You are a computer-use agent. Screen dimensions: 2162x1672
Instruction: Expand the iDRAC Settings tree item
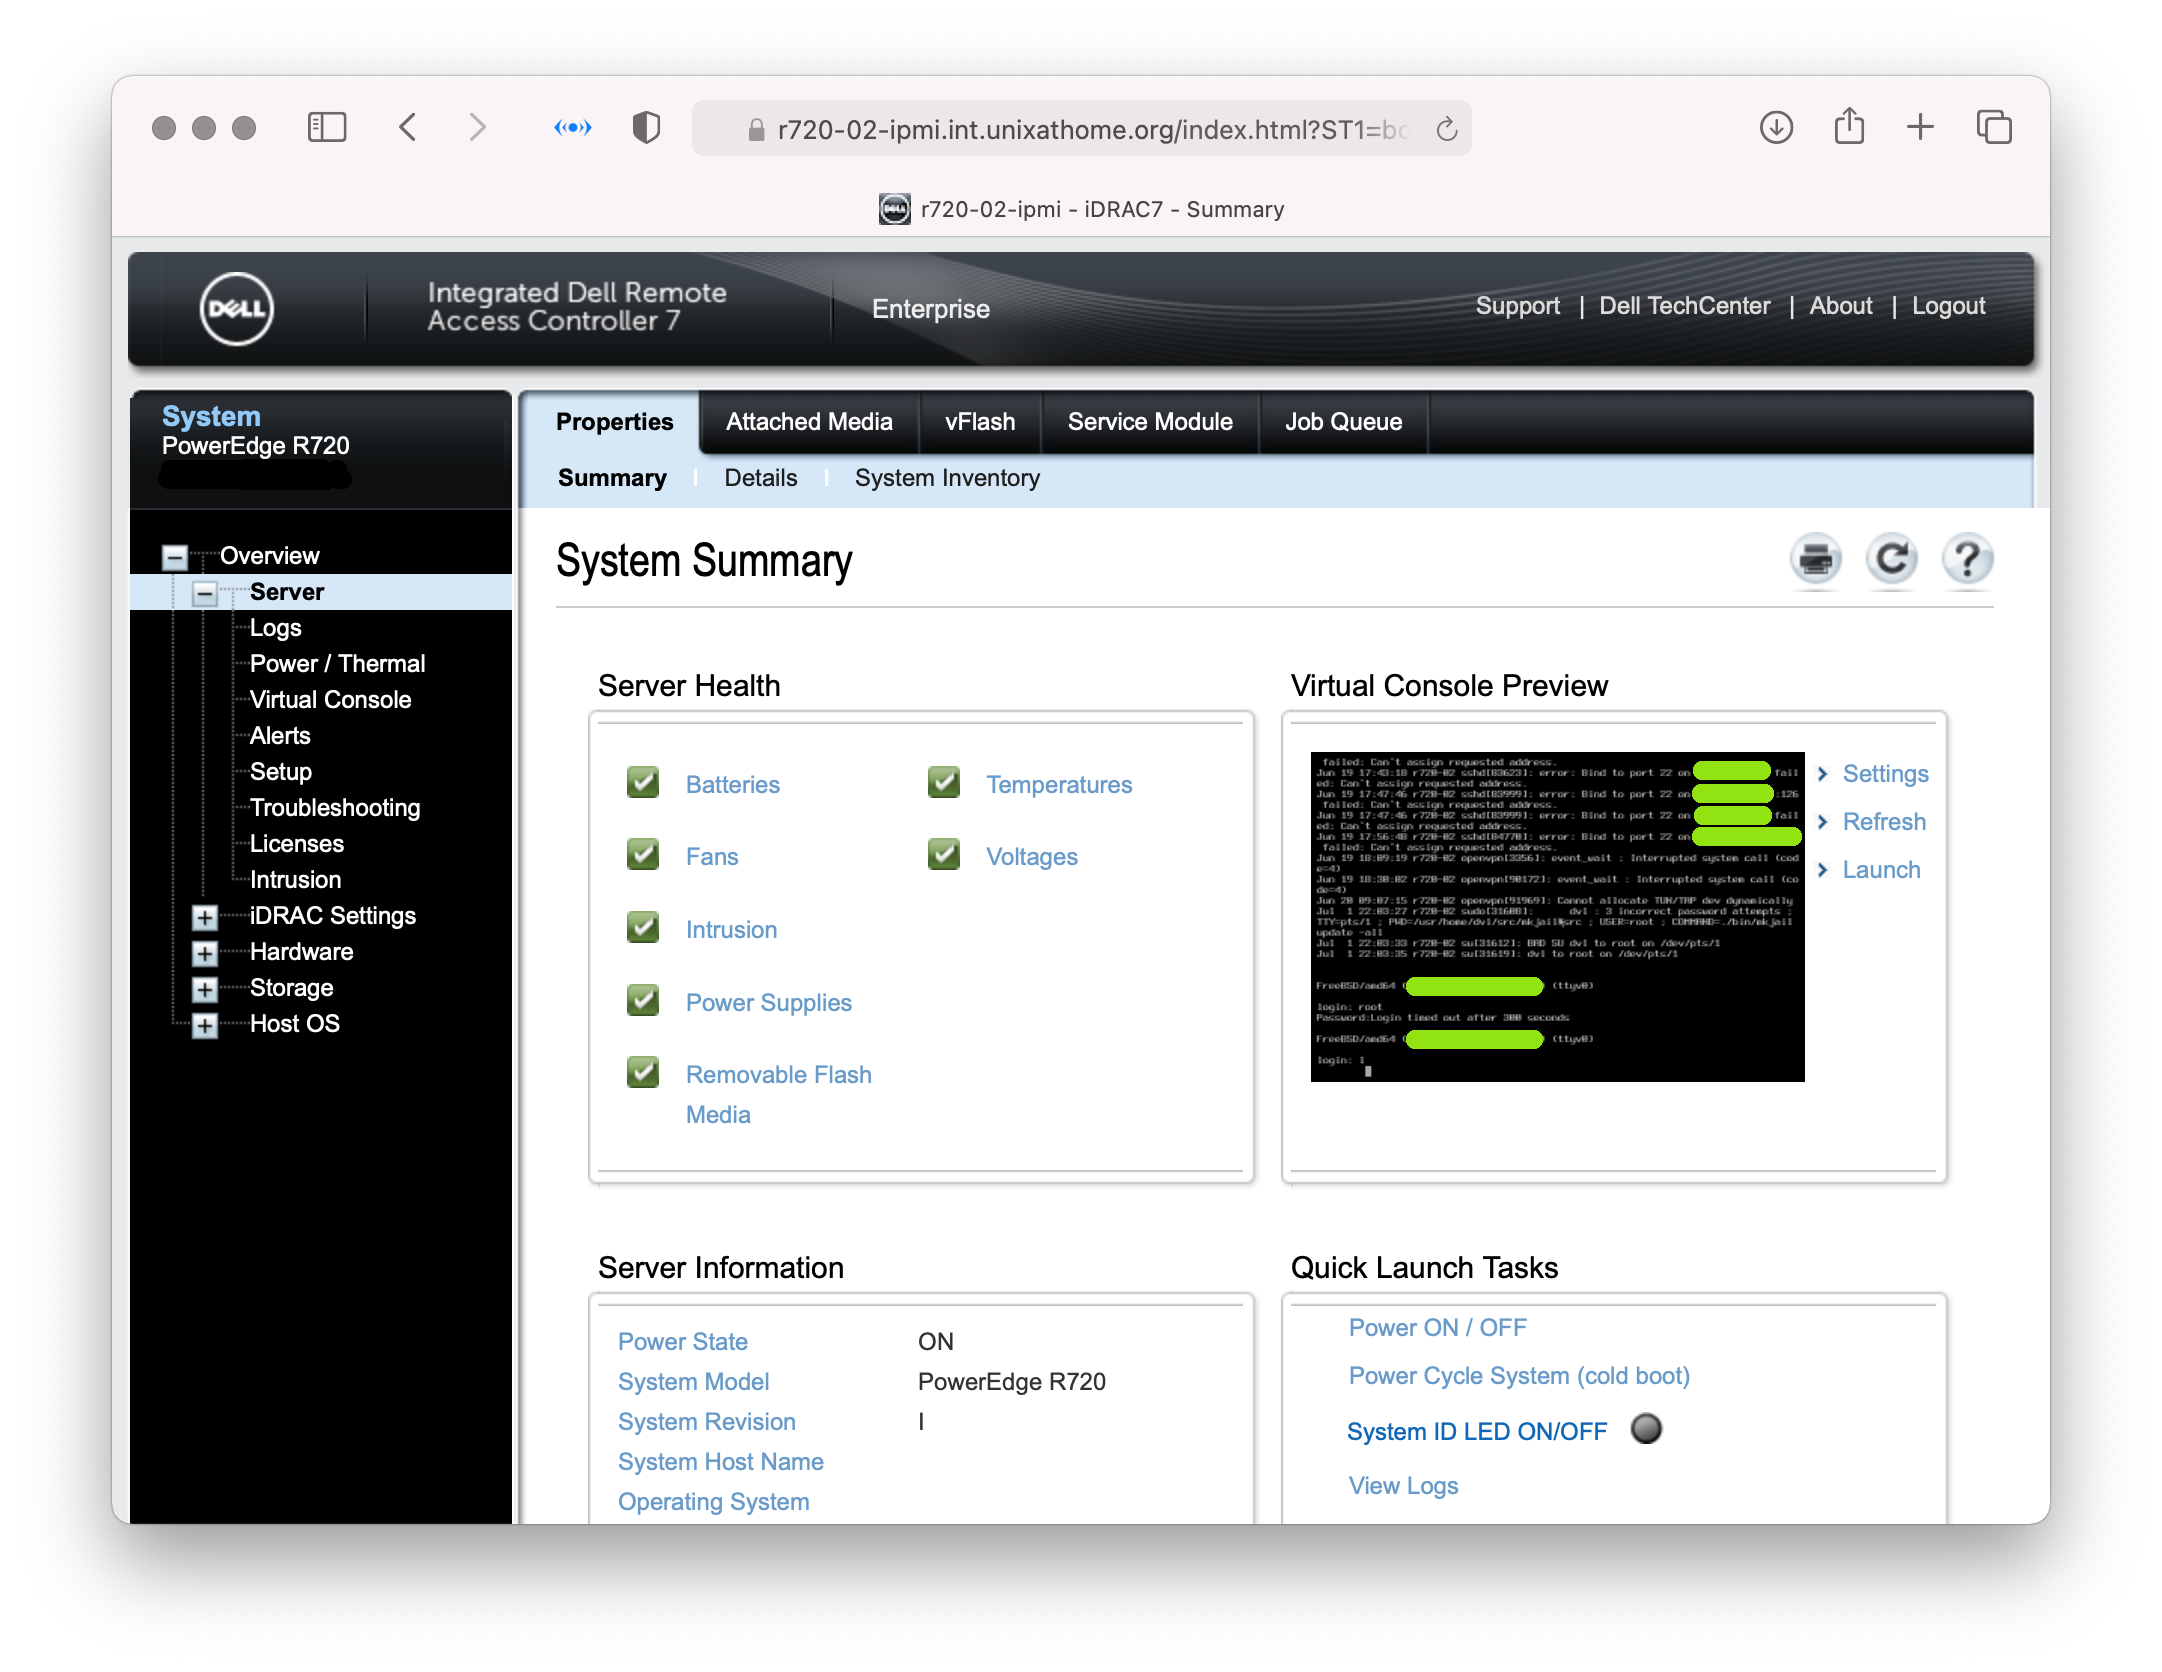[x=211, y=914]
